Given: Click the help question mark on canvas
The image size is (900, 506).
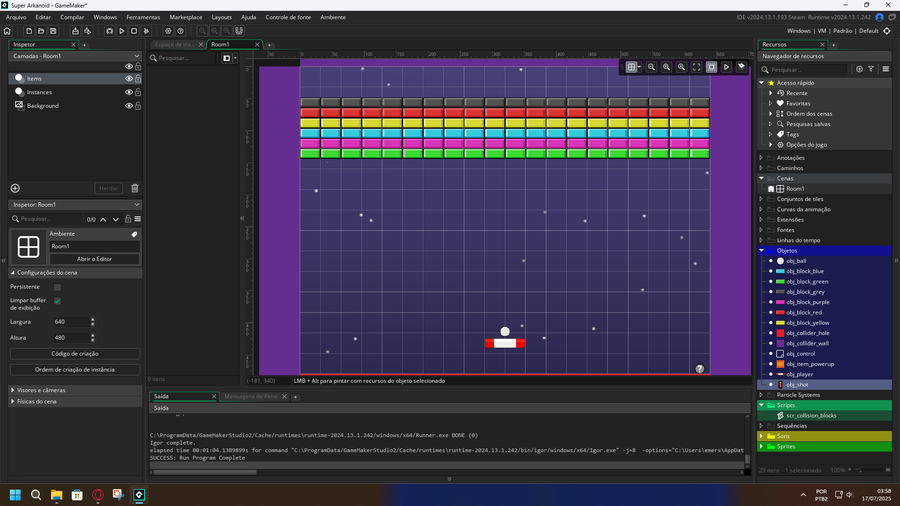Looking at the screenshot, I should [699, 369].
